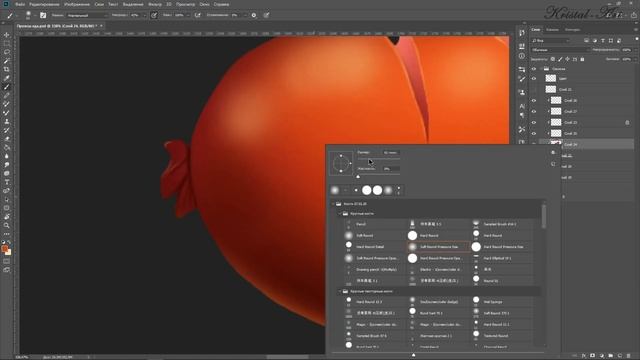Click the lock transparent pixels icon
Screen dimensions: 640x360
click(x=553, y=59)
